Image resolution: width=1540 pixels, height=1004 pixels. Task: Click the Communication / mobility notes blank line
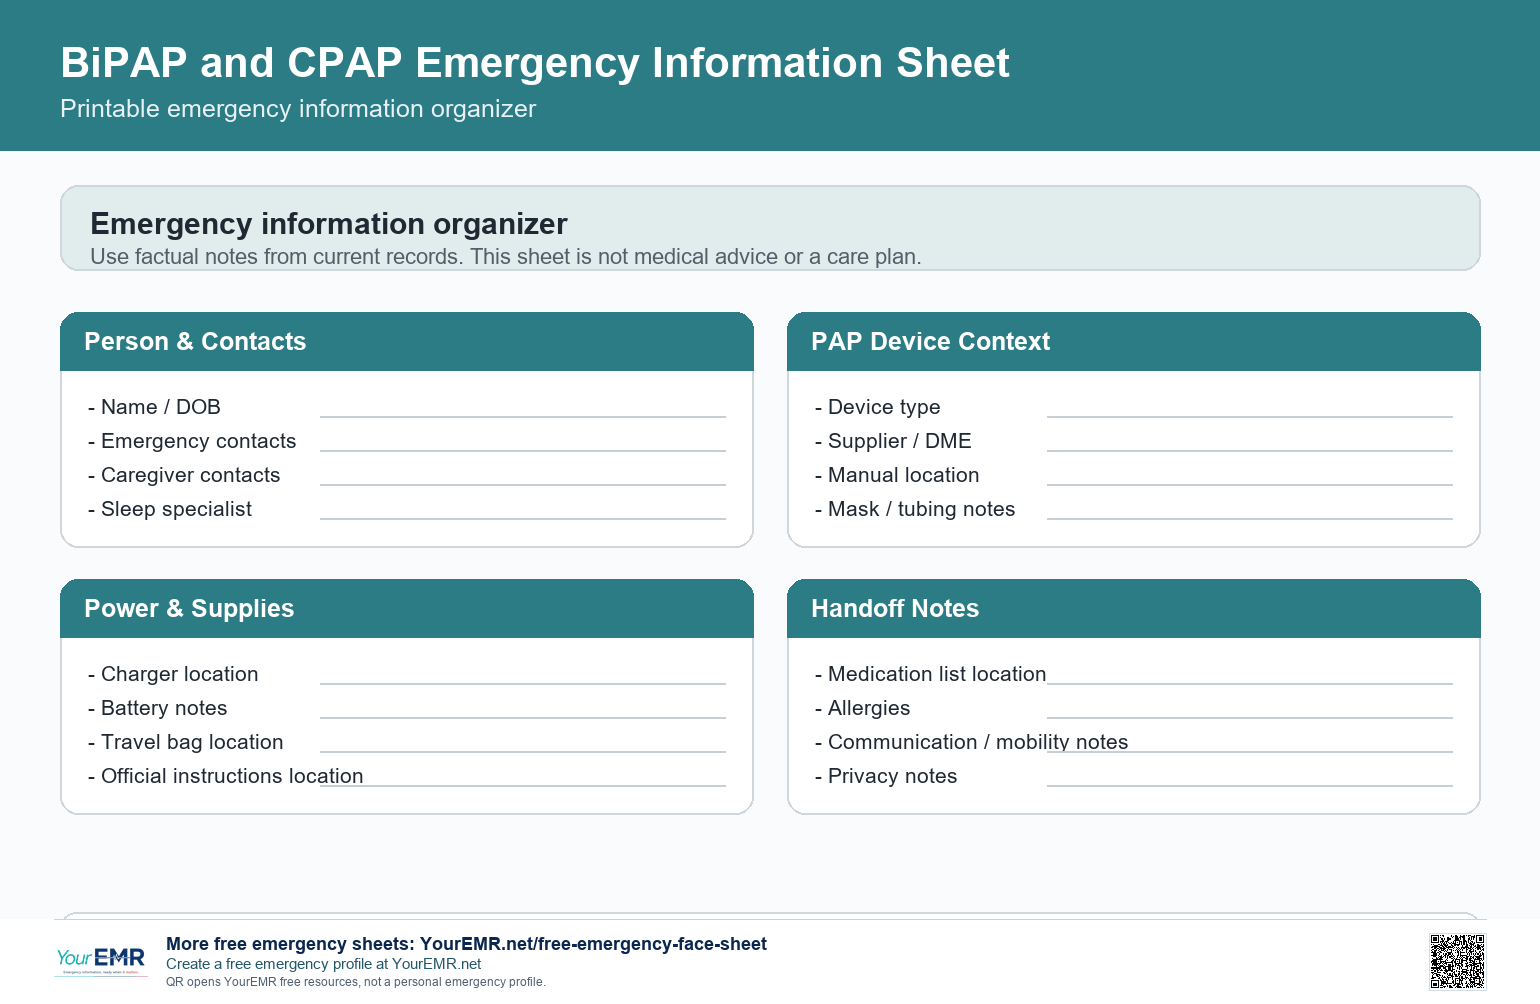point(1250,751)
